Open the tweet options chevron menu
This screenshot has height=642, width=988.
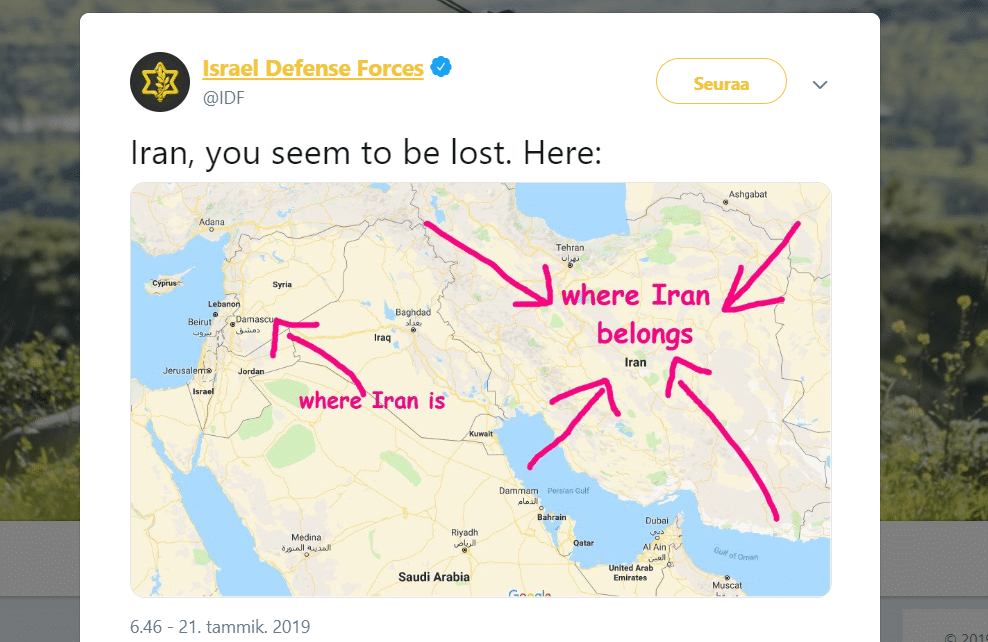[x=820, y=85]
